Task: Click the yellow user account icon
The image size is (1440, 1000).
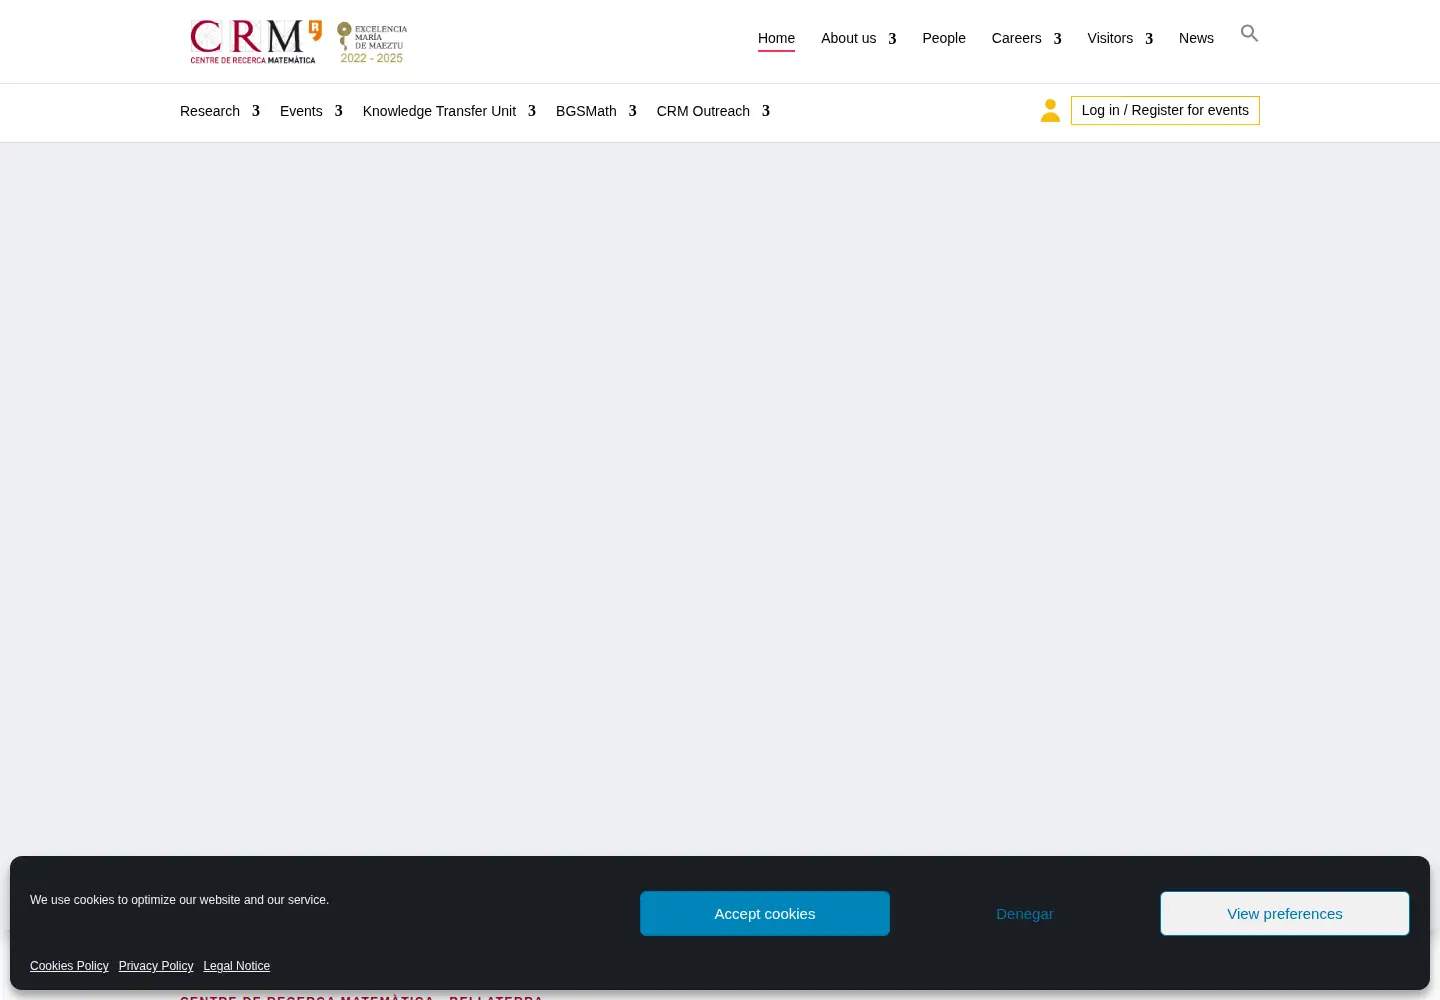Action: [1050, 110]
